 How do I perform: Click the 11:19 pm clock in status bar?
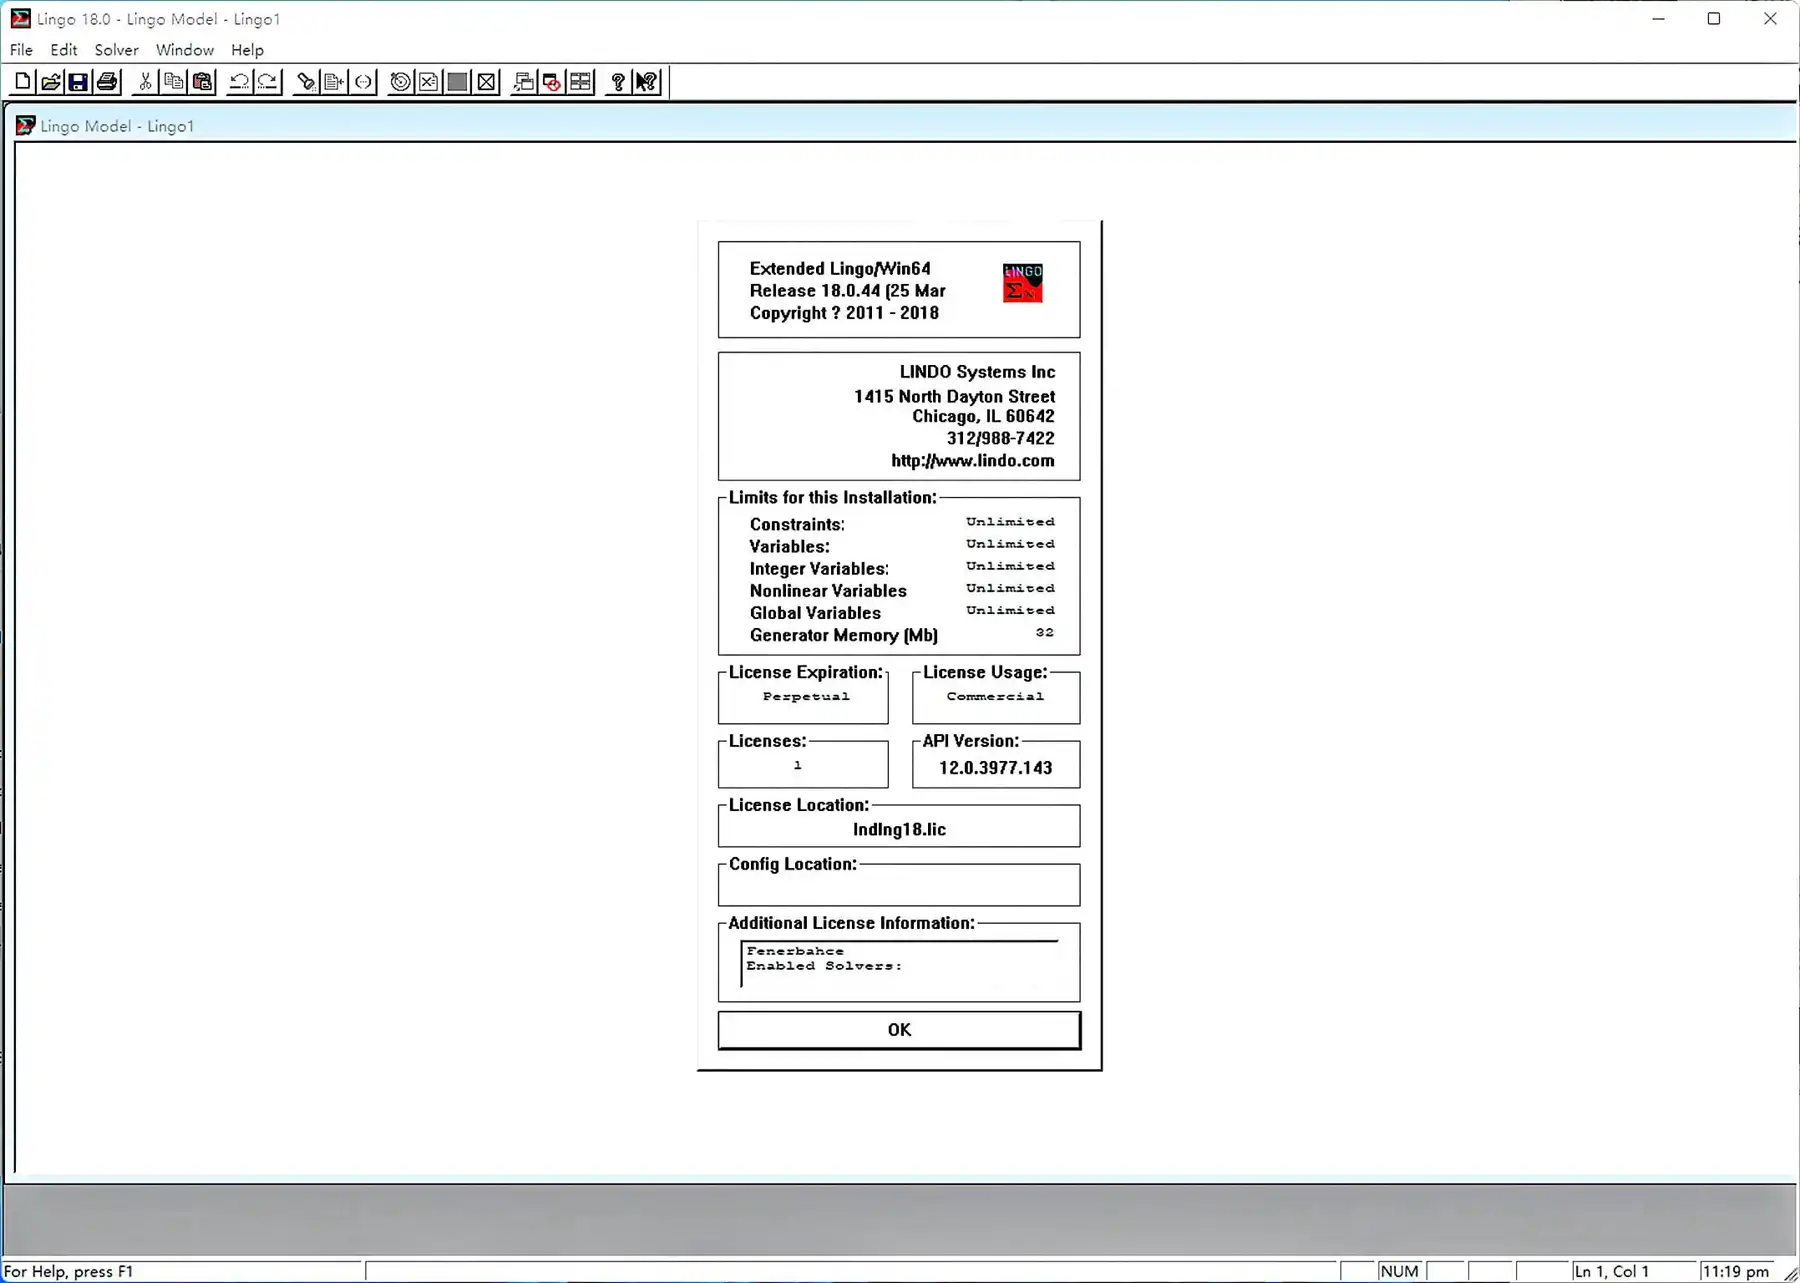(x=1735, y=1271)
